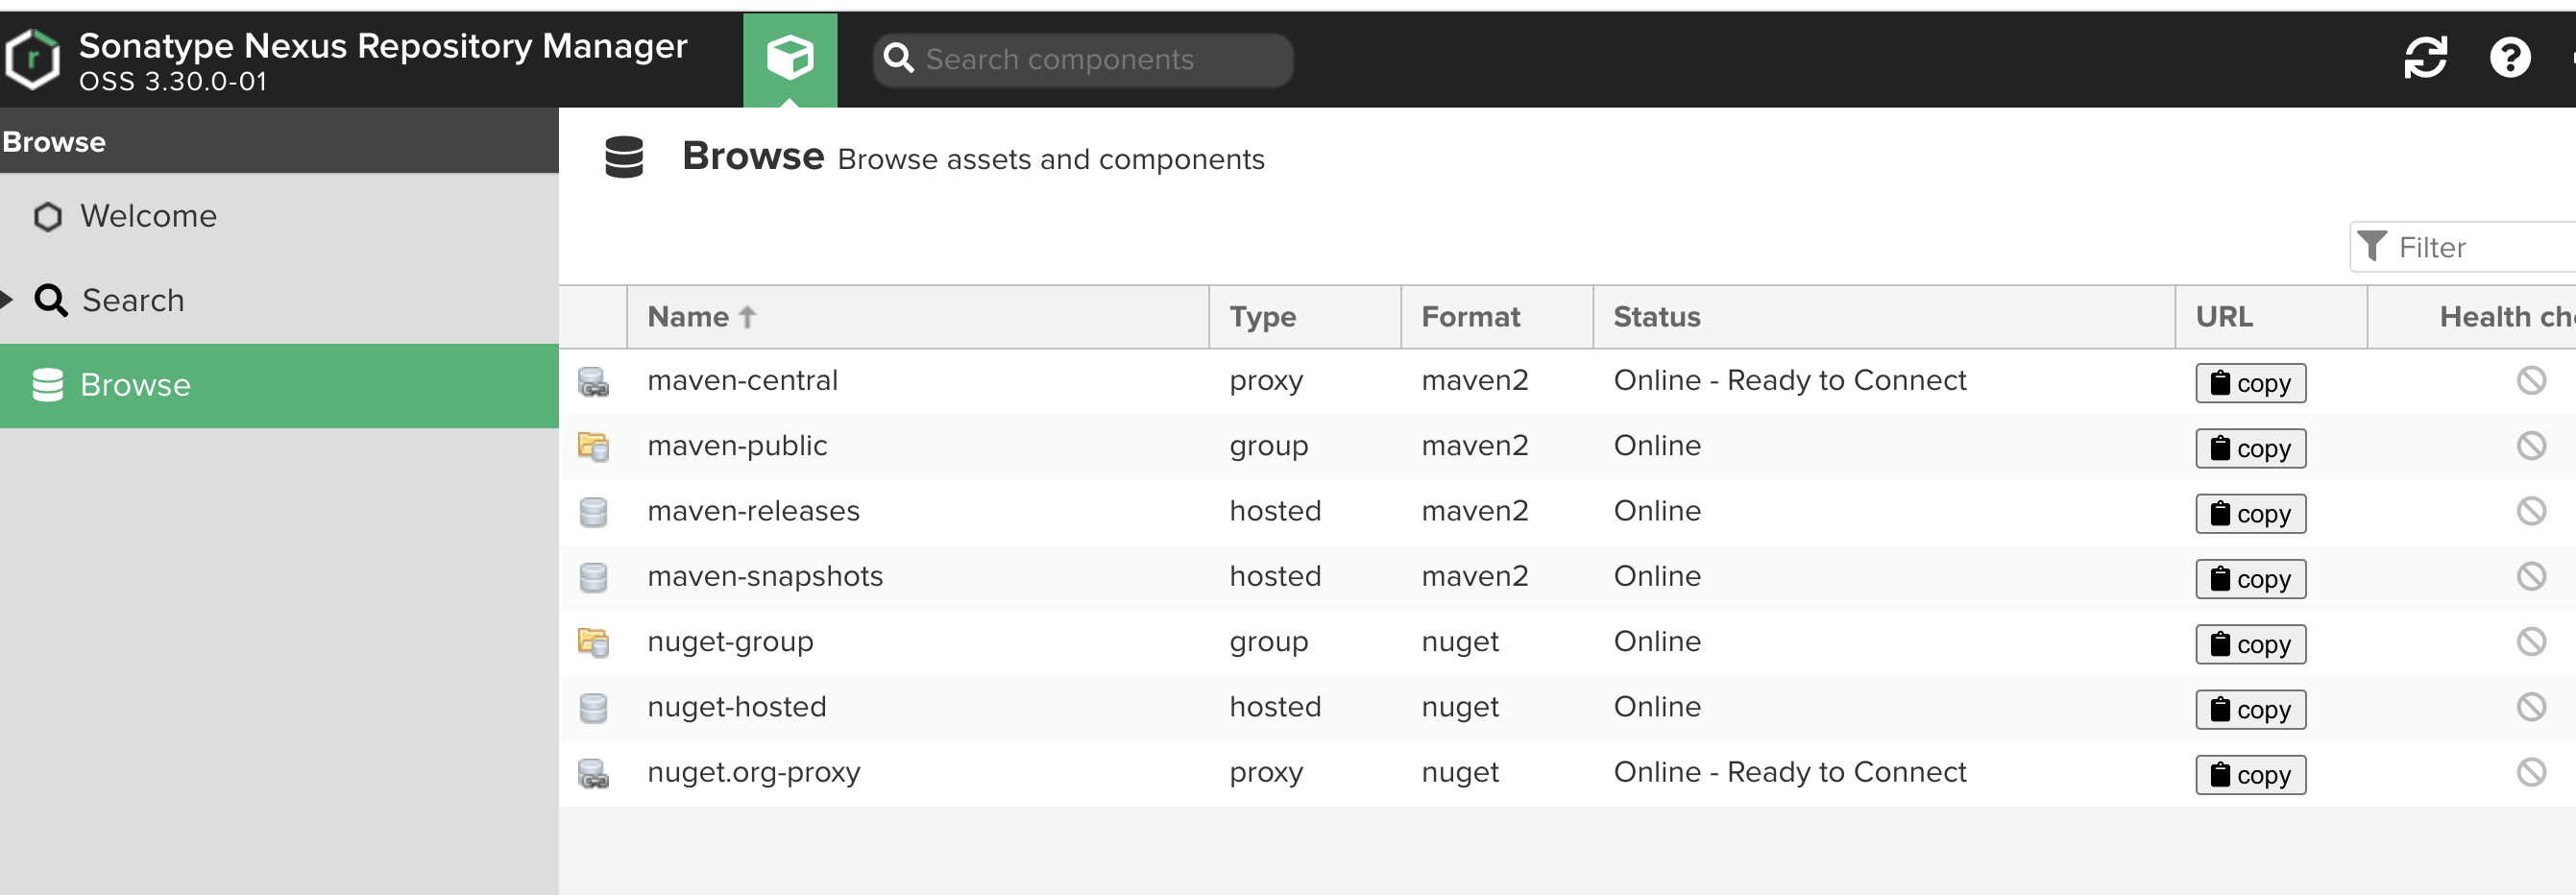
Task: Click health check icon for maven-releases
Action: (x=2531, y=511)
